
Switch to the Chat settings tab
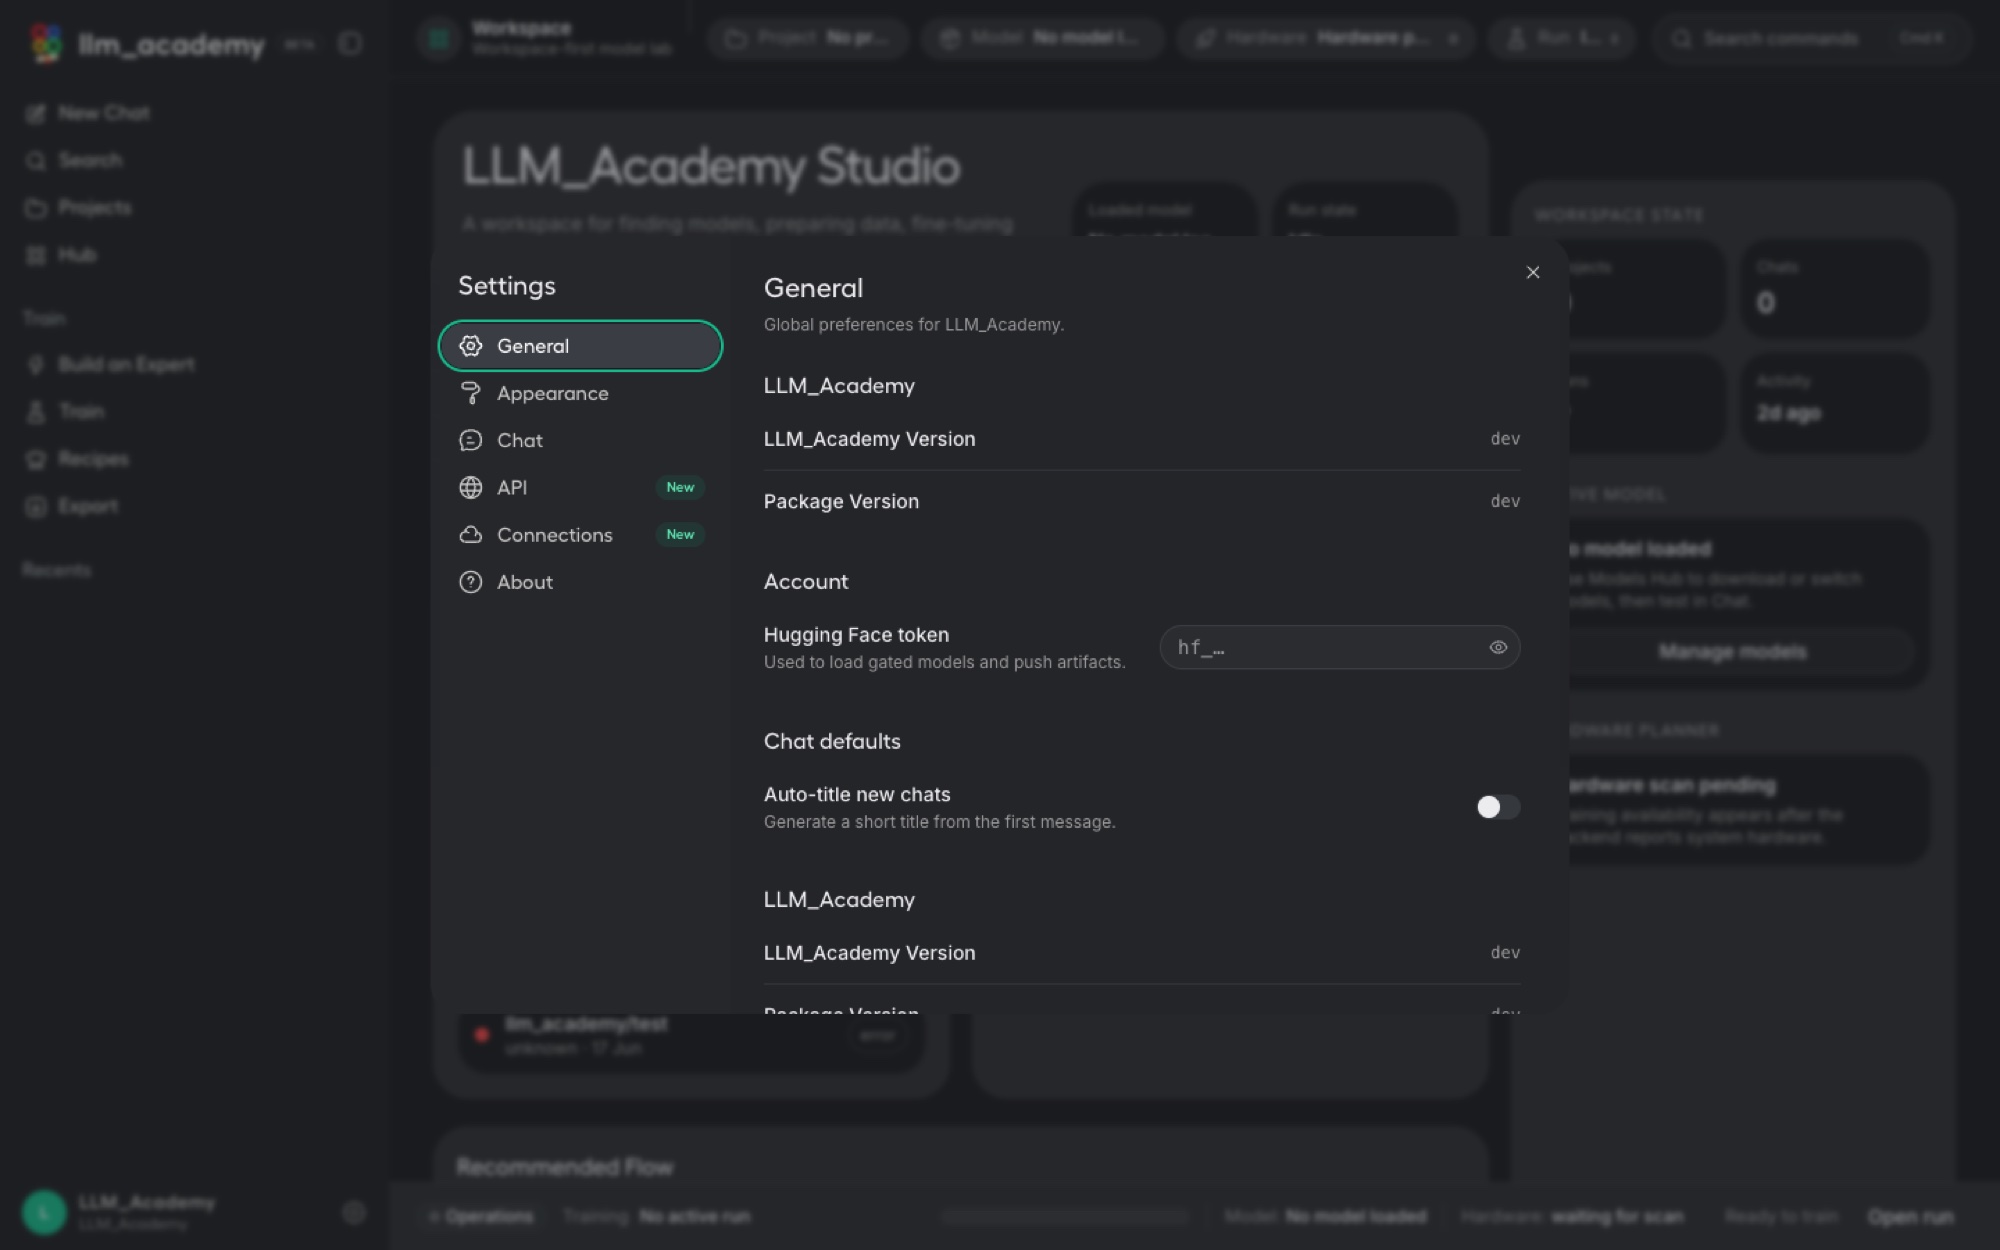click(580, 440)
